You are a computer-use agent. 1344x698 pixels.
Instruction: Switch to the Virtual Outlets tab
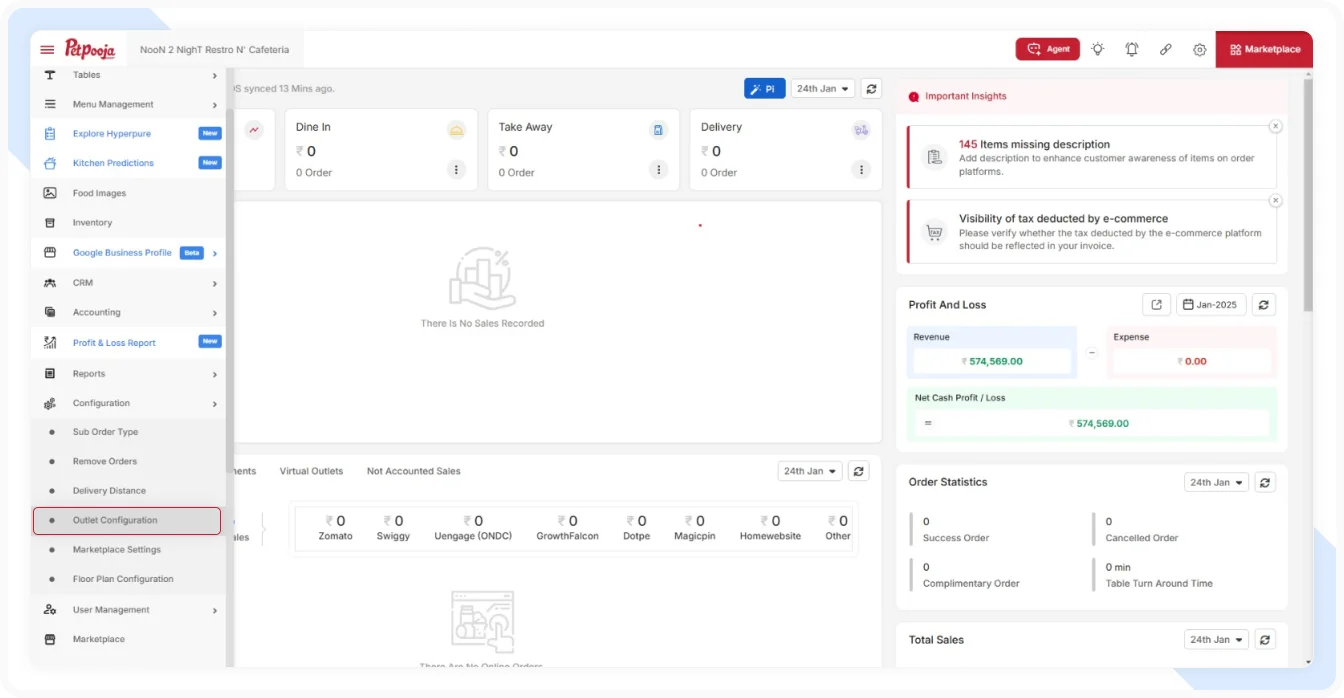click(x=311, y=471)
